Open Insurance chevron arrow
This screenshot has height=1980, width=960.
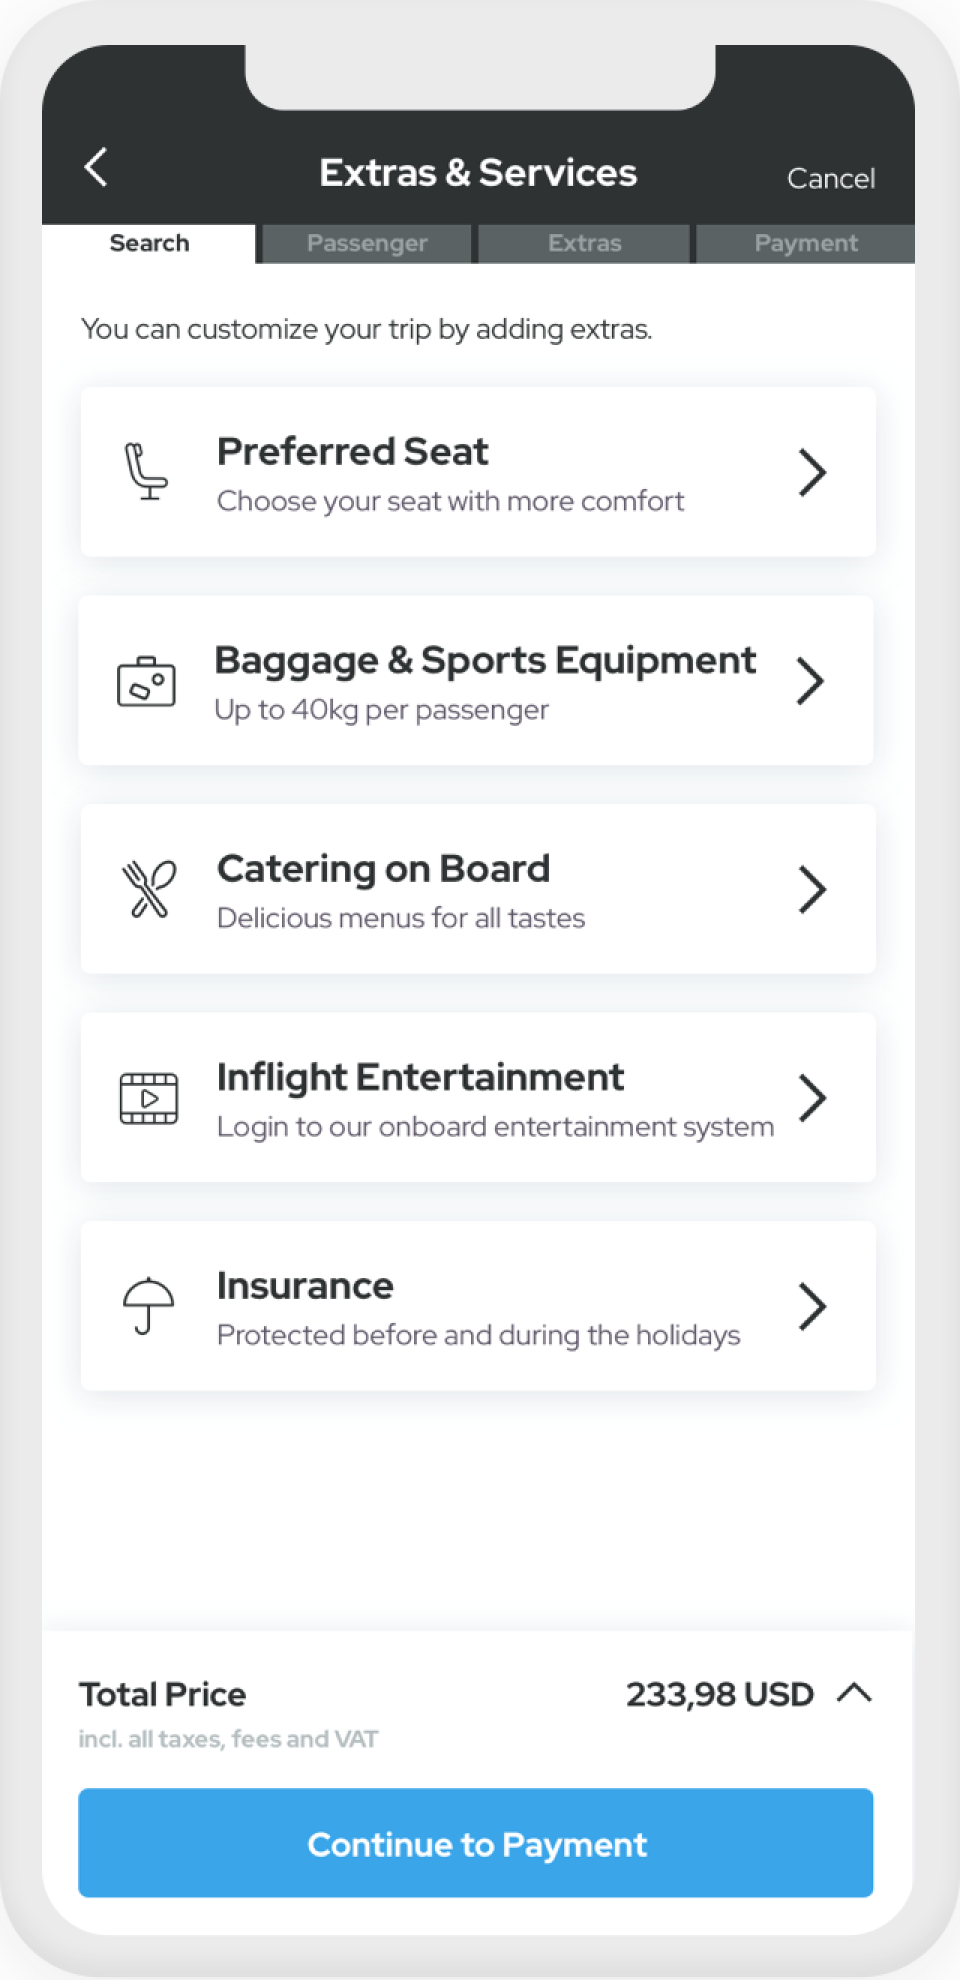point(812,1306)
